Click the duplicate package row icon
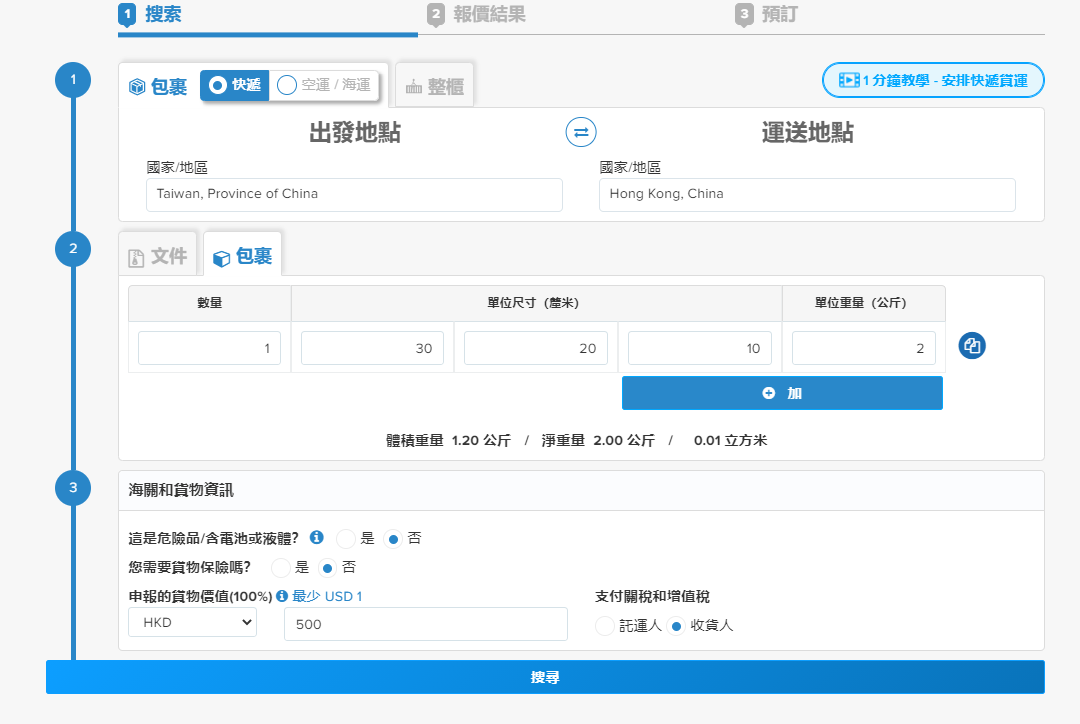 point(972,345)
